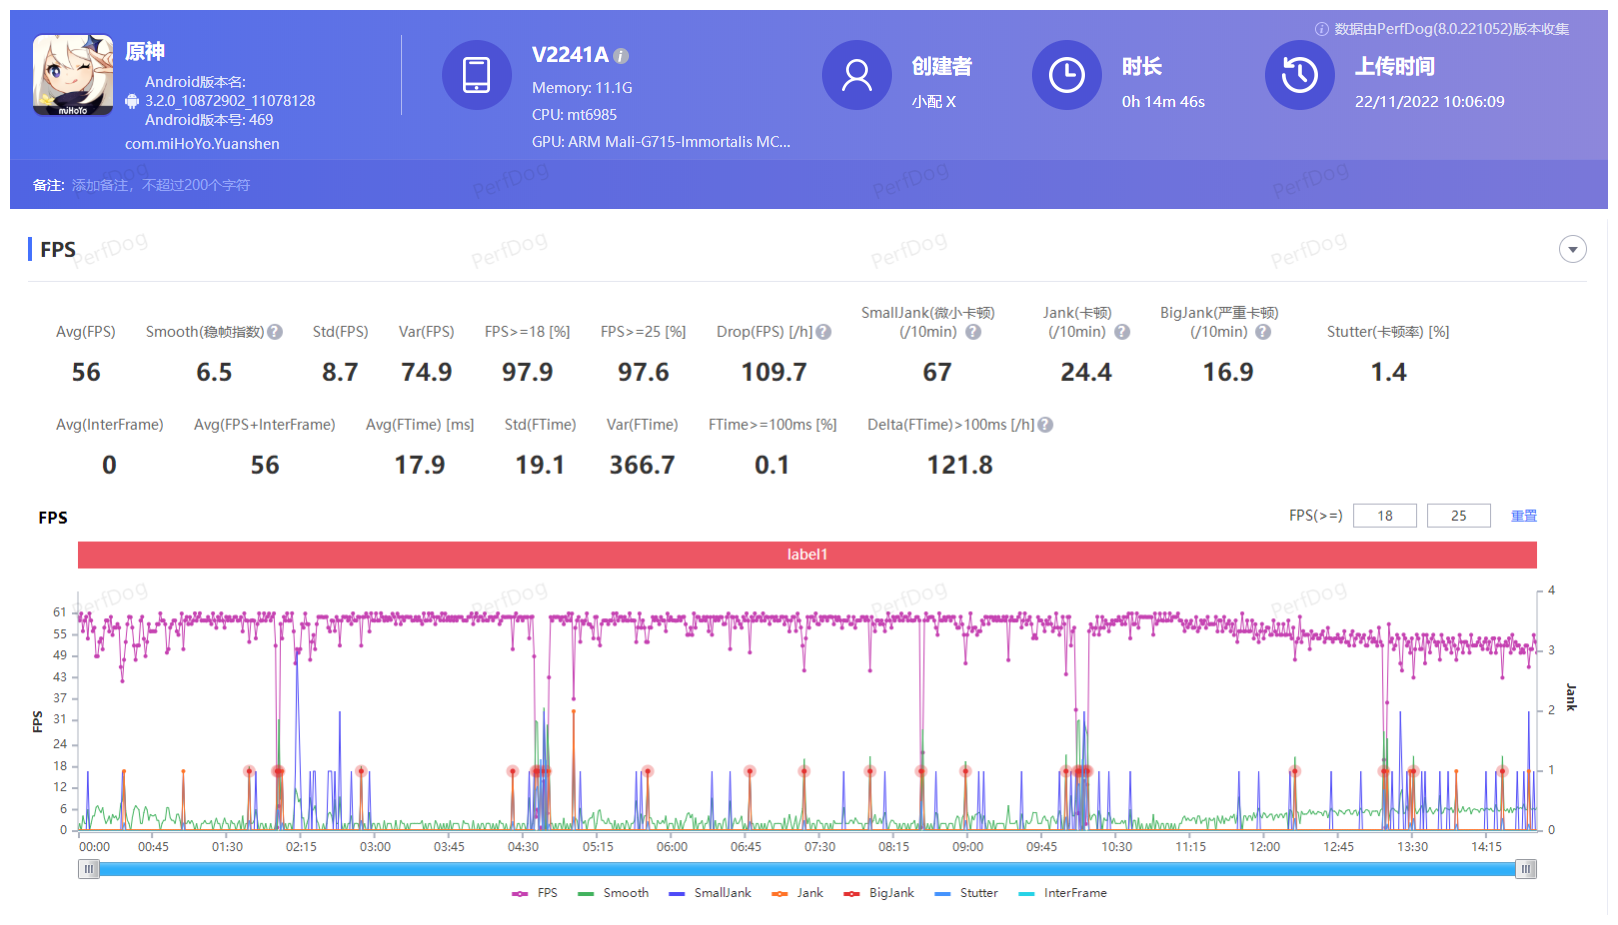1618x925 pixels.
Task: Toggle InterFrame series in chart legend
Action: point(1062,893)
